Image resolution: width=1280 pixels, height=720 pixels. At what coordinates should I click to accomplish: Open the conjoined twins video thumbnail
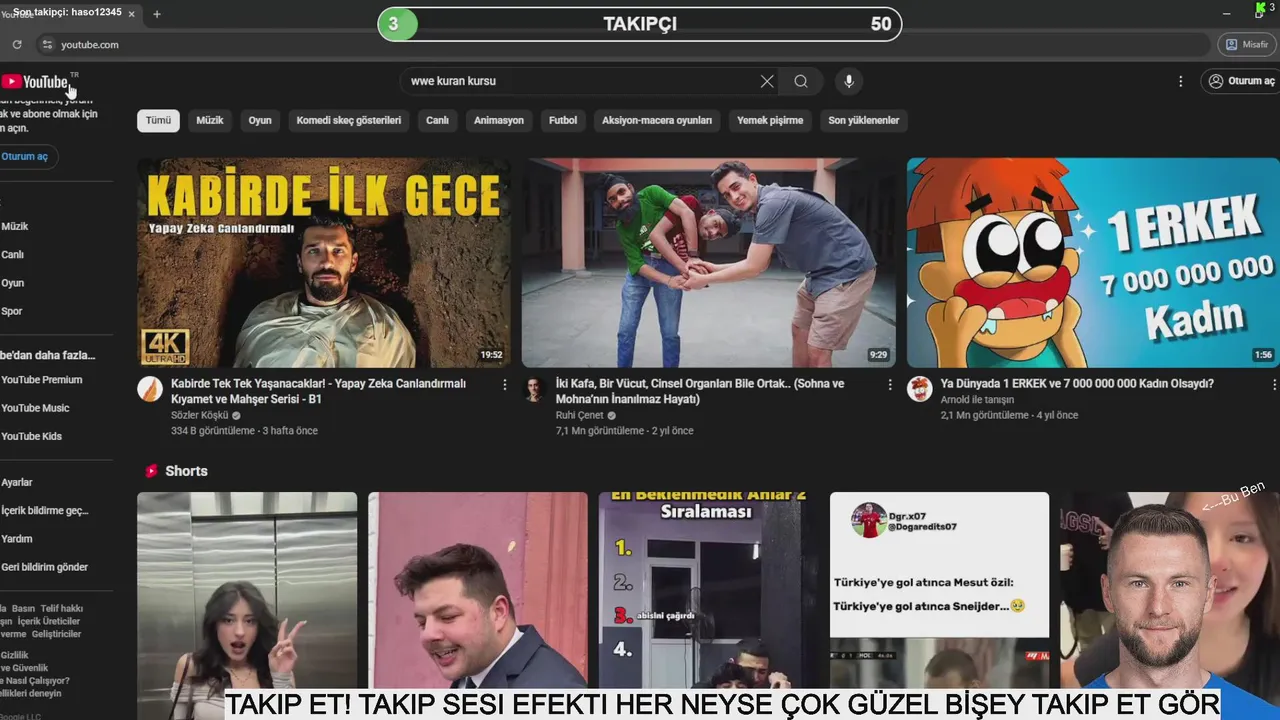pos(708,263)
